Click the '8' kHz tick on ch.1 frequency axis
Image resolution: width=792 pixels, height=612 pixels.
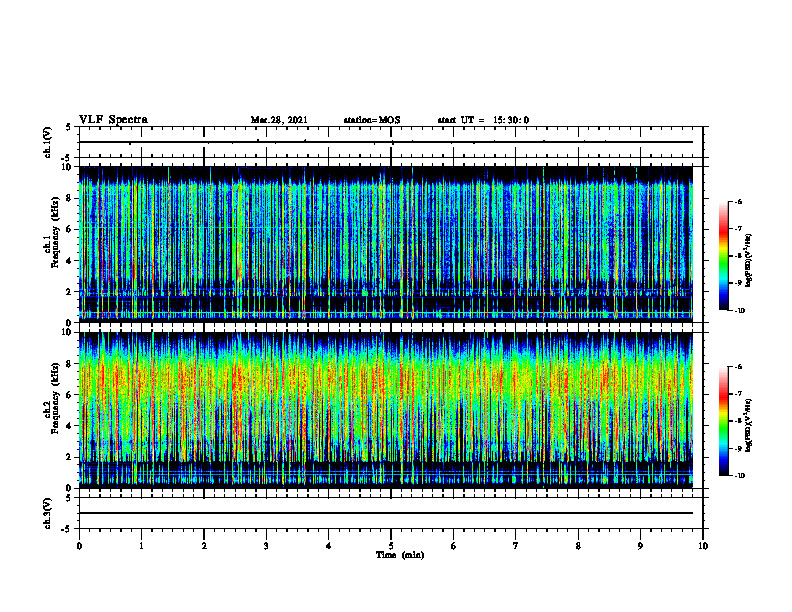70,198
